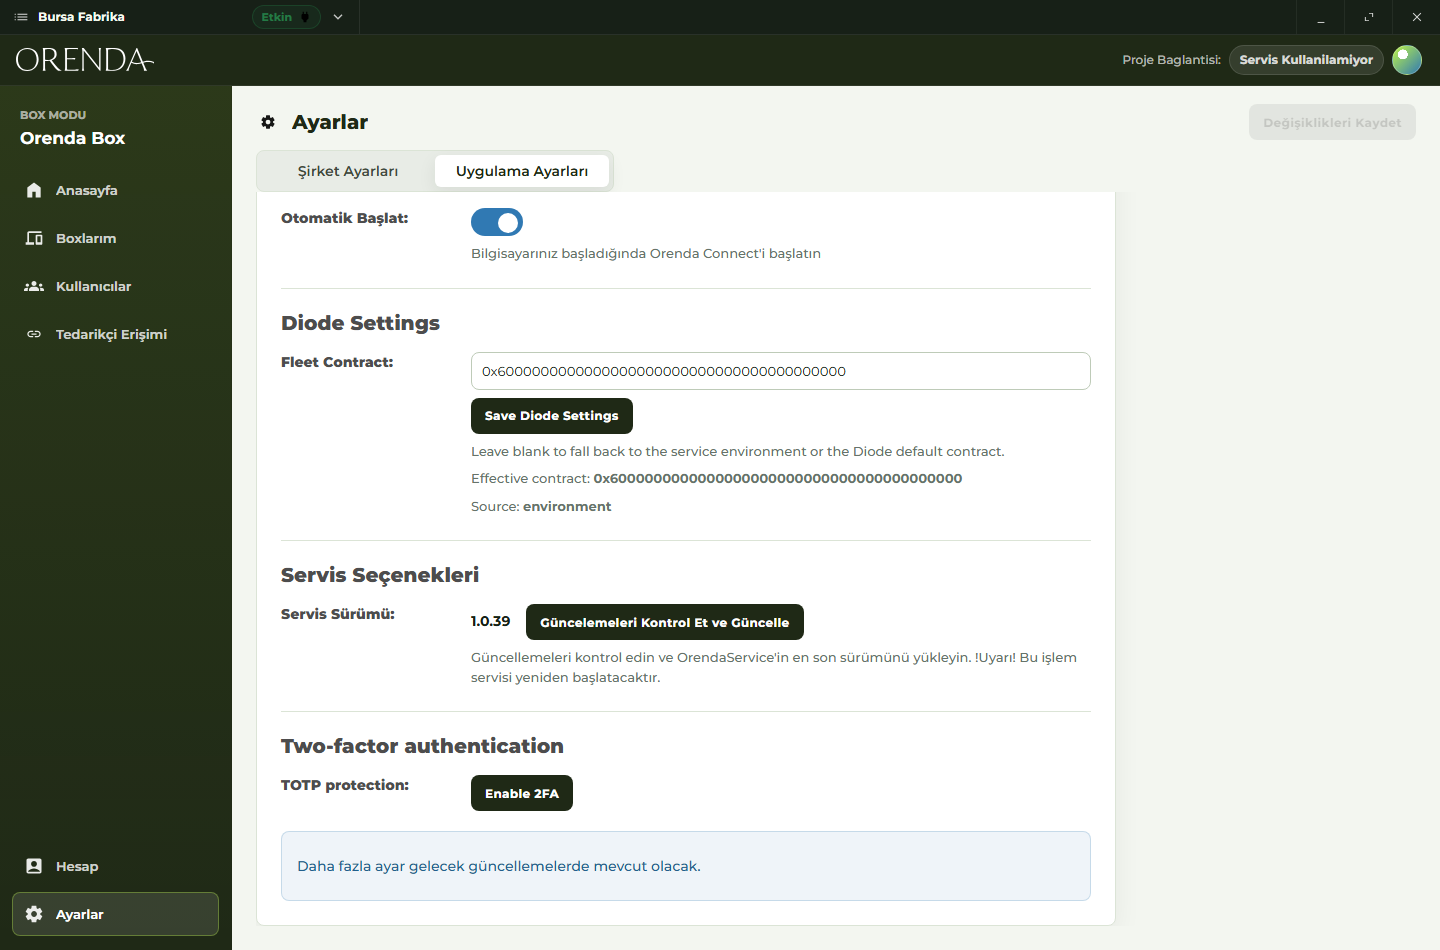1440x950 pixels.
Task: Click the Boxlarım devices icon
Action: pyautogui.click(x=34, y=238)
